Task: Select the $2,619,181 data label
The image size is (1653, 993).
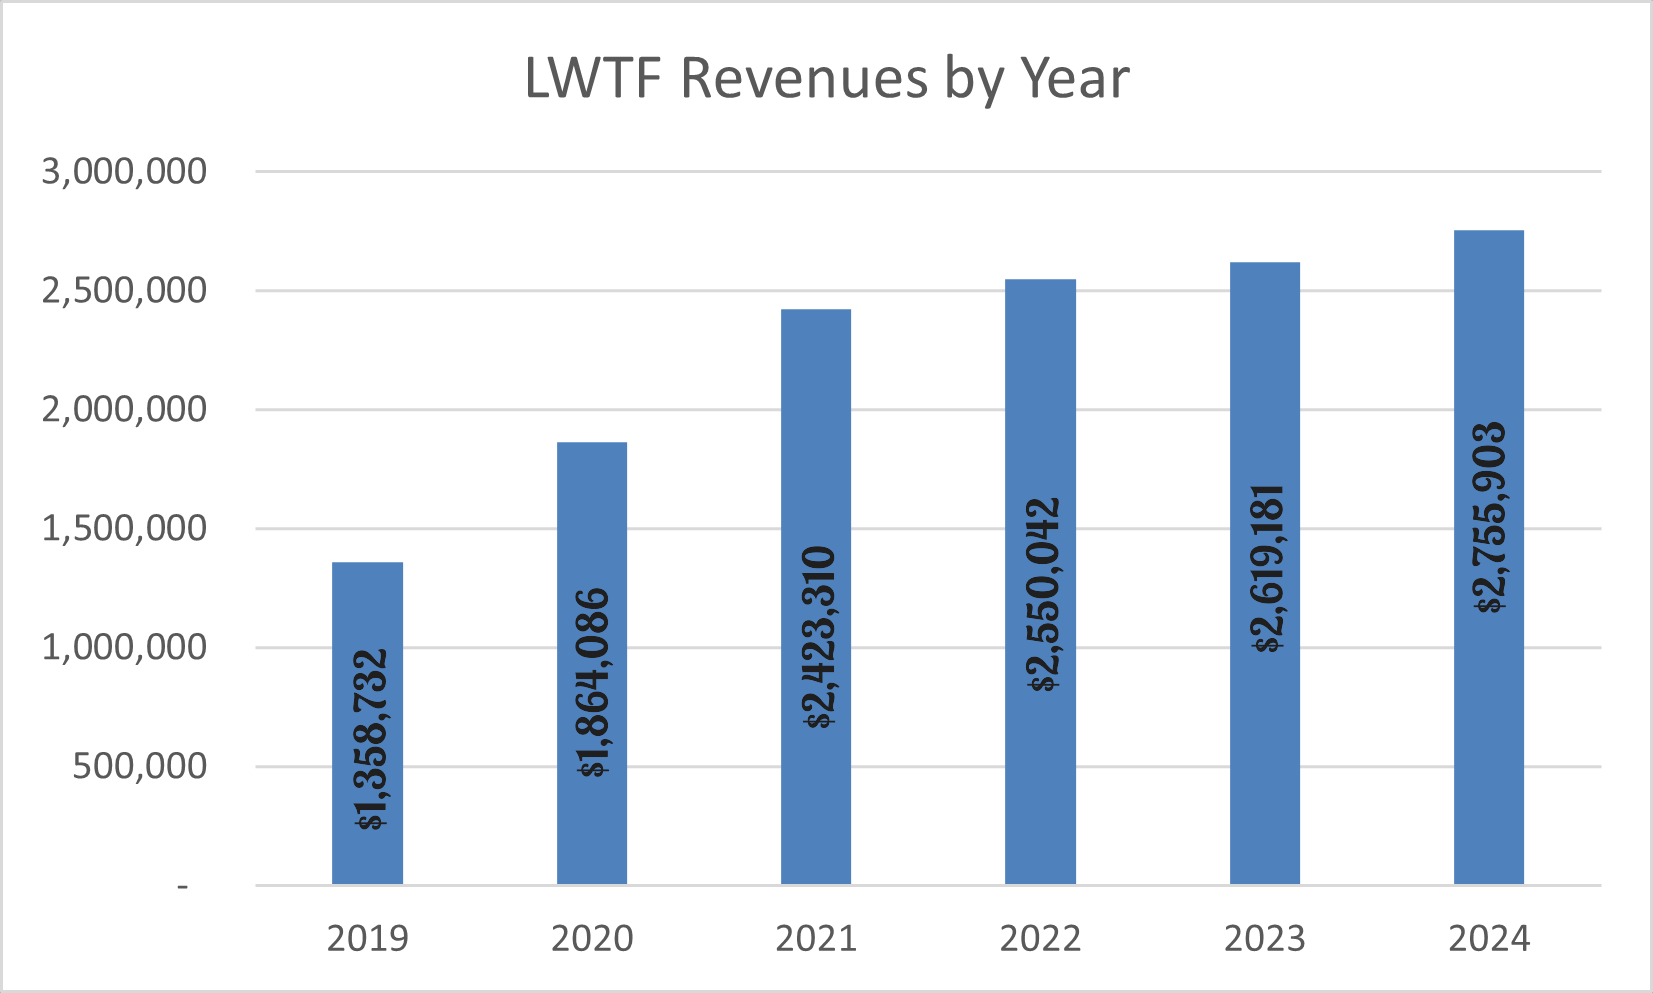Action: click(x=1269, y=569)
